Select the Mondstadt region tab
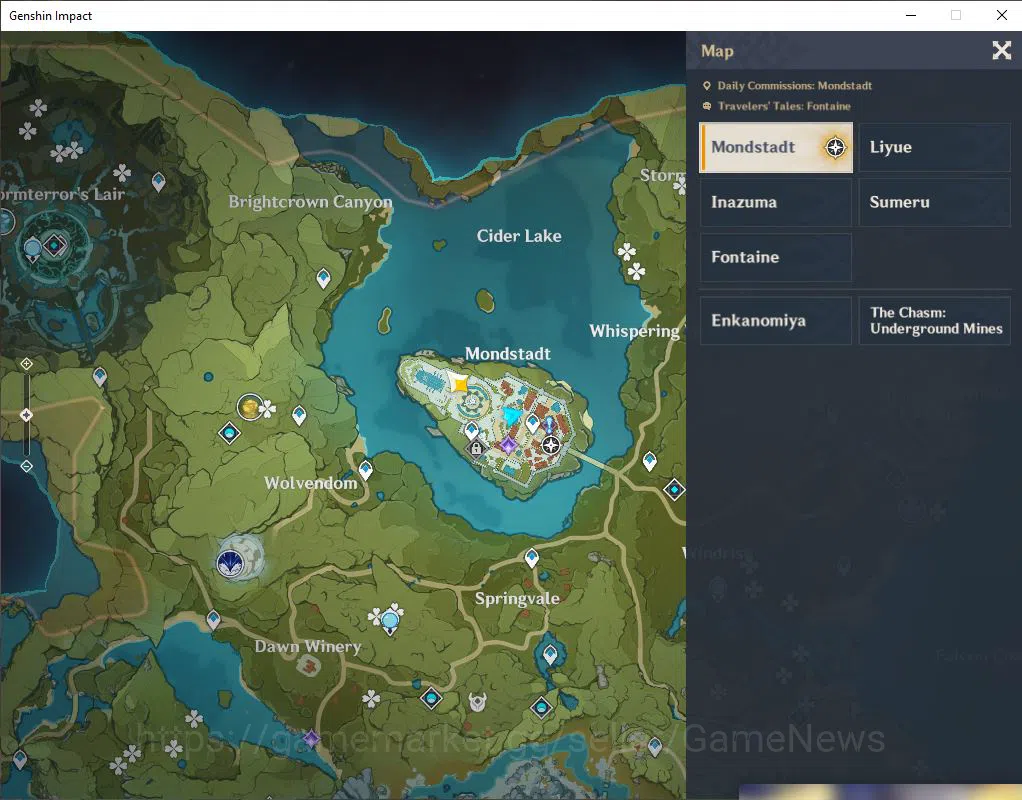 [x=776, y=147]
